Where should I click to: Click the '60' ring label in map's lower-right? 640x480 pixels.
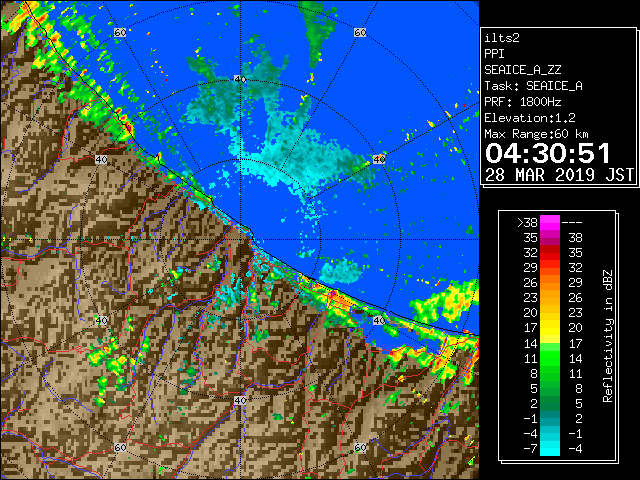point(360,447)
